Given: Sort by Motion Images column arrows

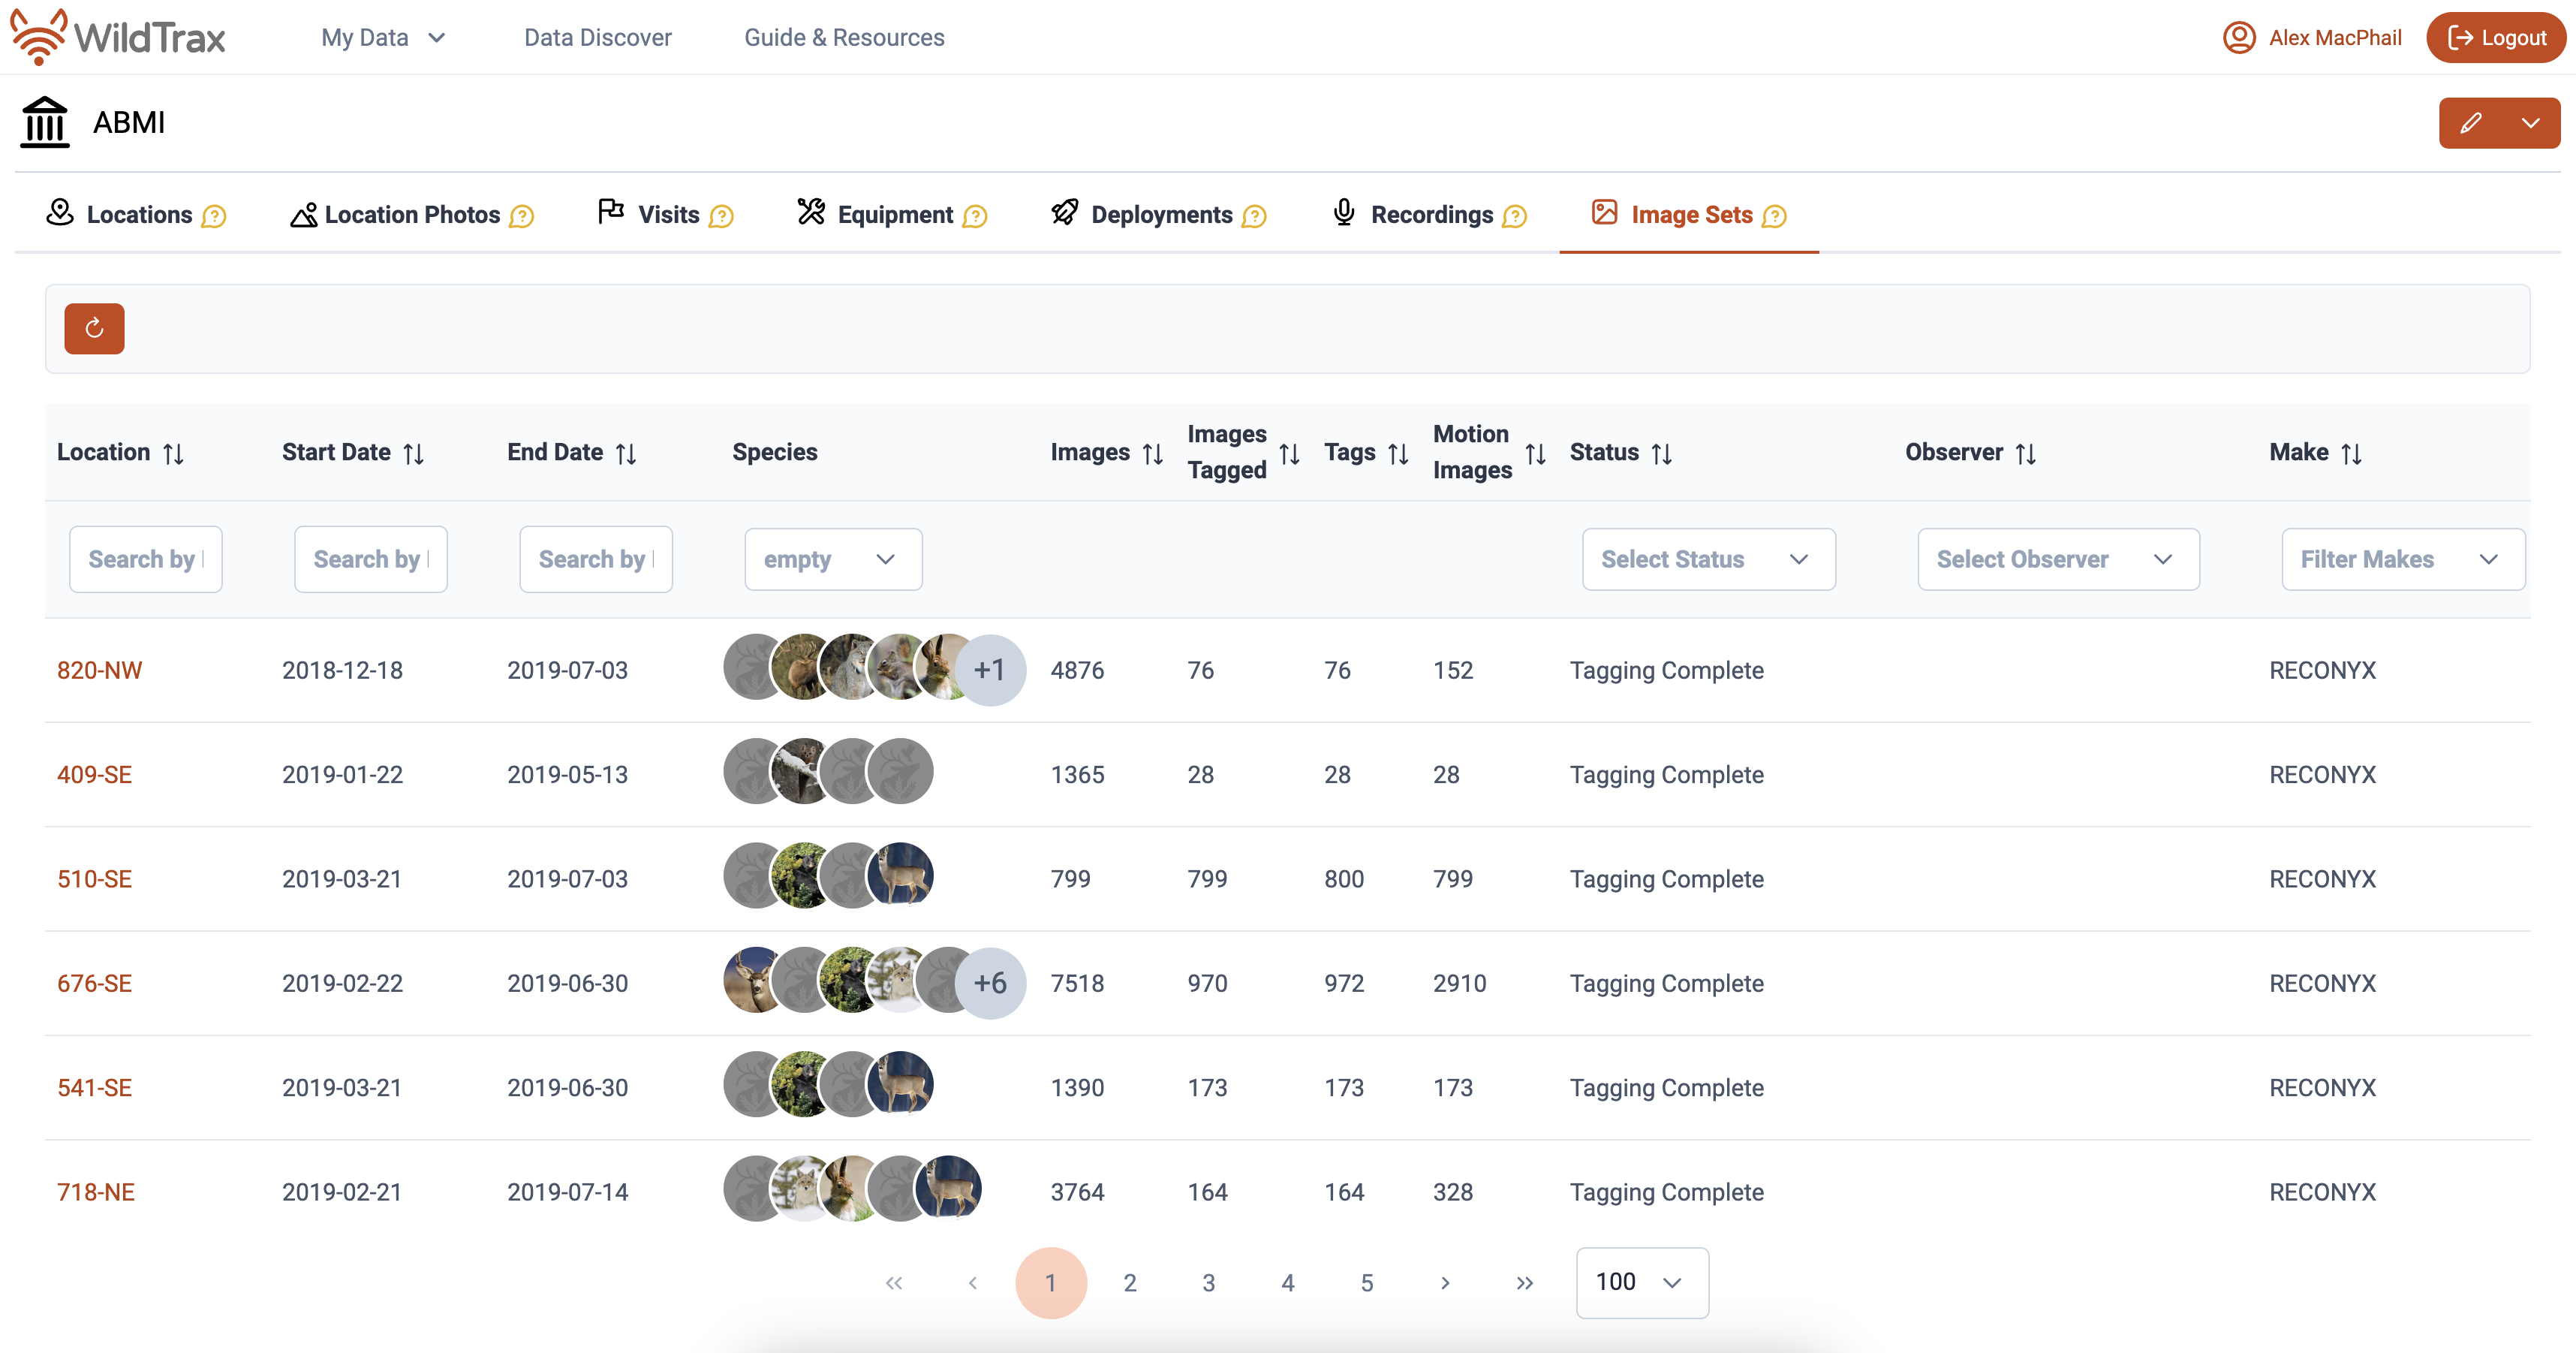Looking at the screenshot, I should [1535, 454].
